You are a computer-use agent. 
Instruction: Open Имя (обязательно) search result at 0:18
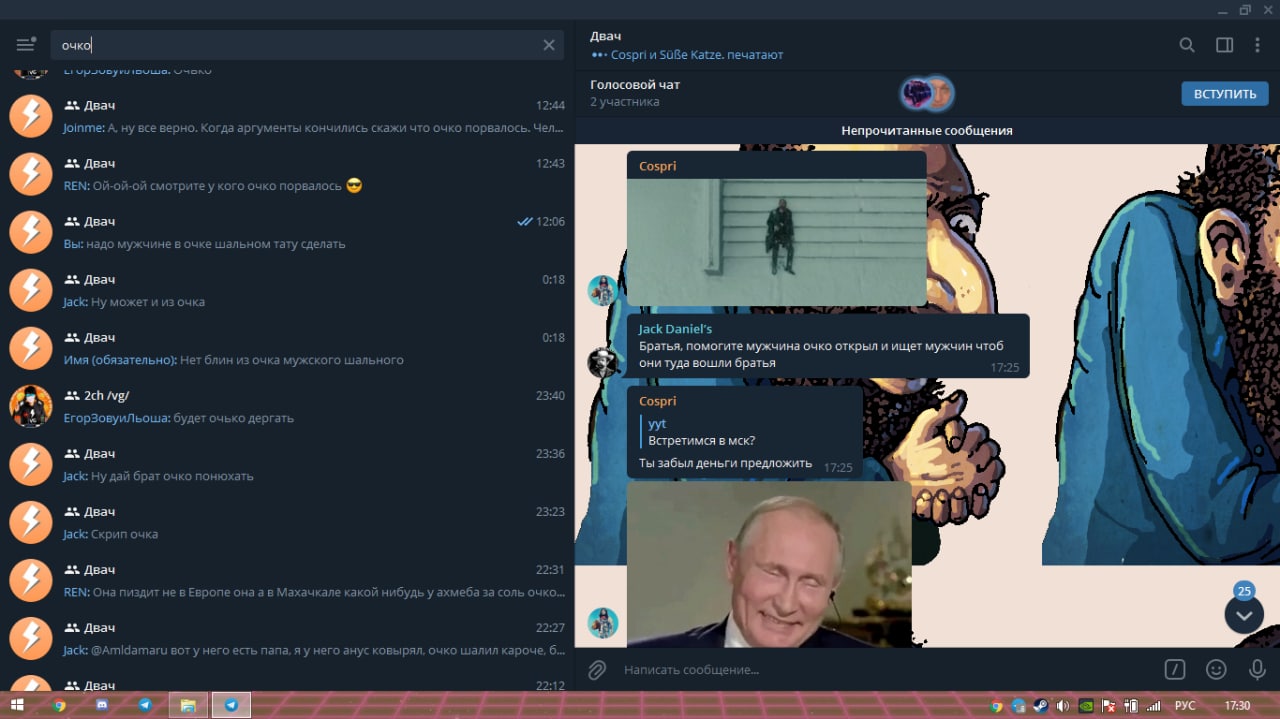coord(287,348)
